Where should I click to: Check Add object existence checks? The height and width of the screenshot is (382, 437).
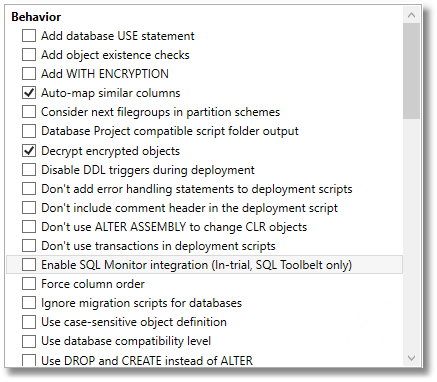coord(29,54)
